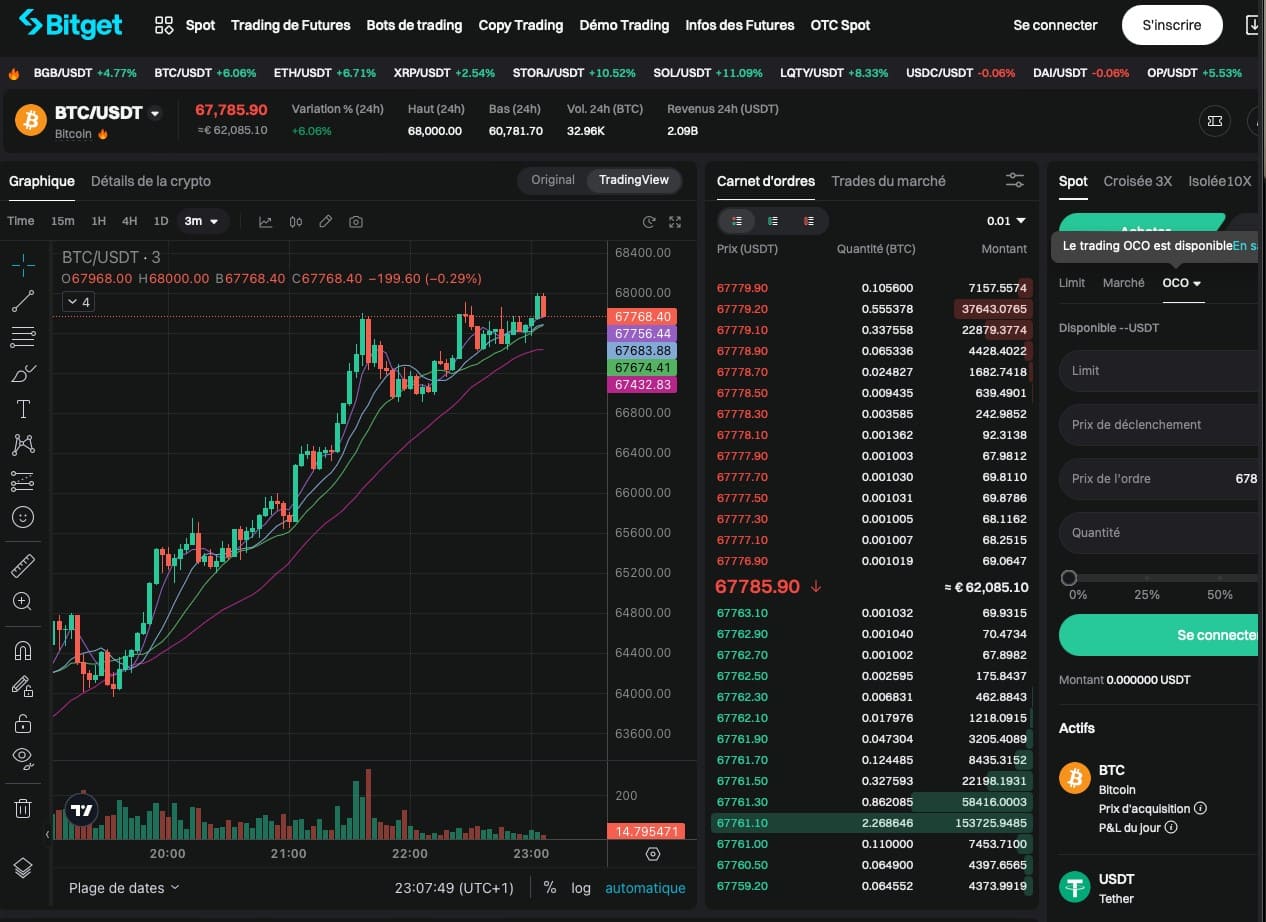Open the trash icon to remove drawings

22,808
